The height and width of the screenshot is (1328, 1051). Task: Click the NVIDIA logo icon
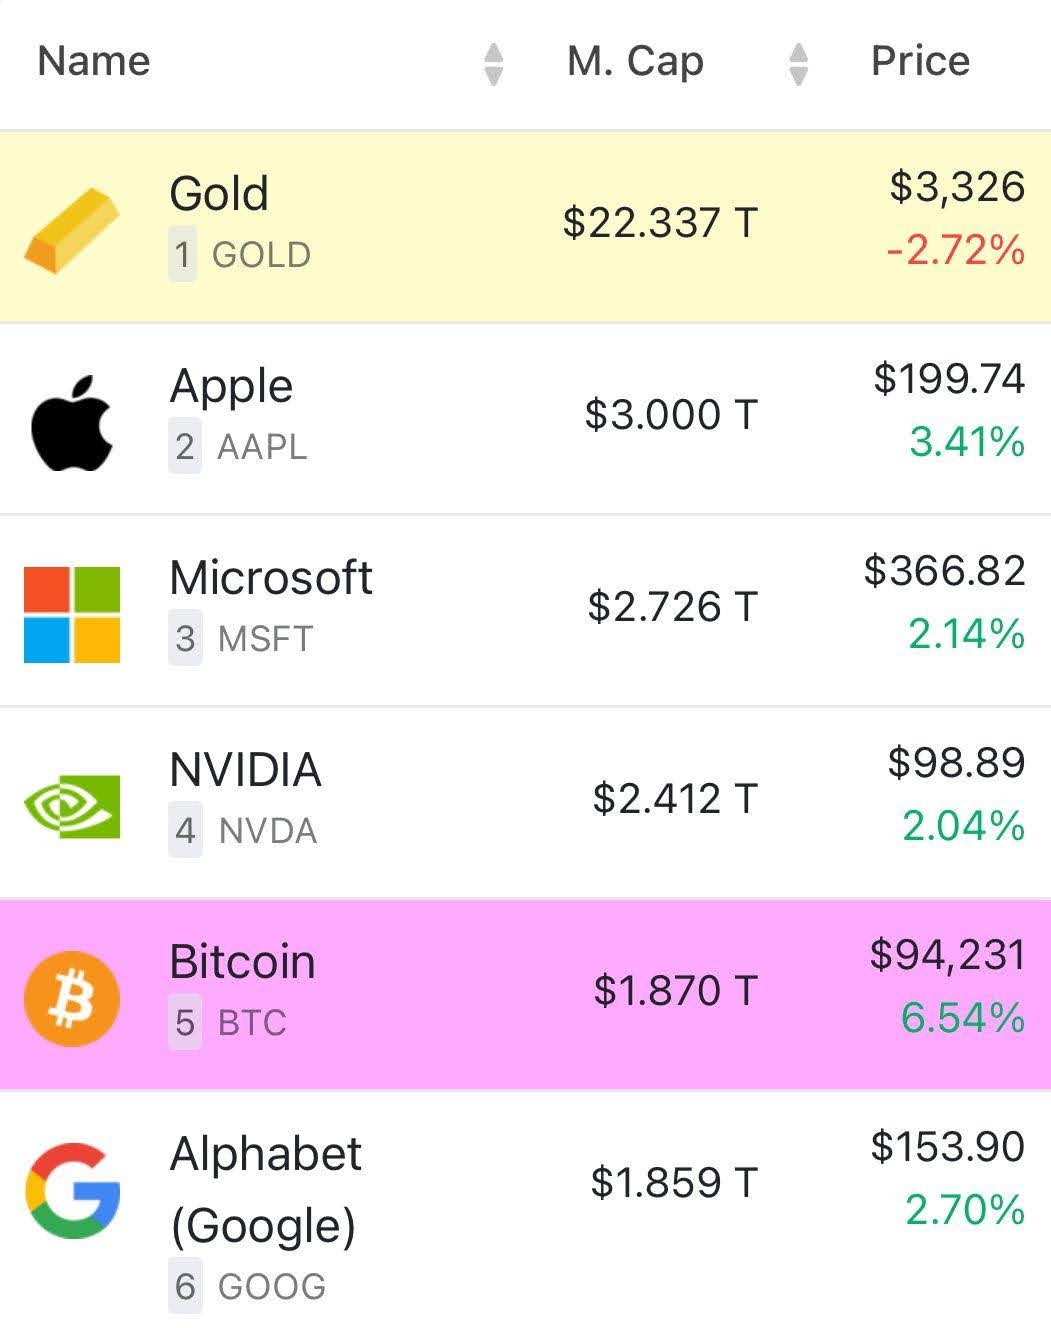pos(72,806)
